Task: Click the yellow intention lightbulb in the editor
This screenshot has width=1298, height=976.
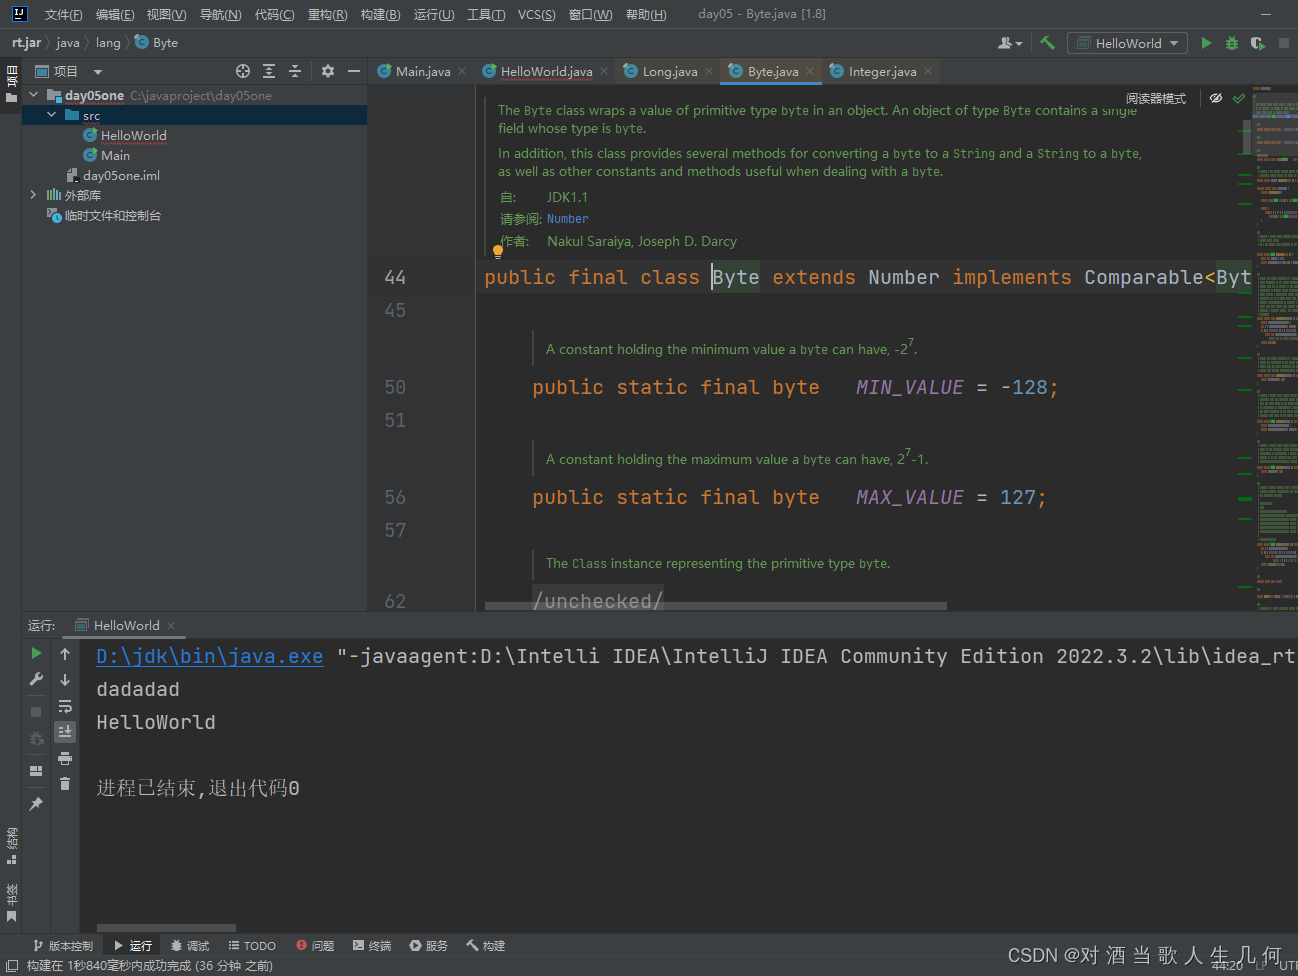Action: 497,252
